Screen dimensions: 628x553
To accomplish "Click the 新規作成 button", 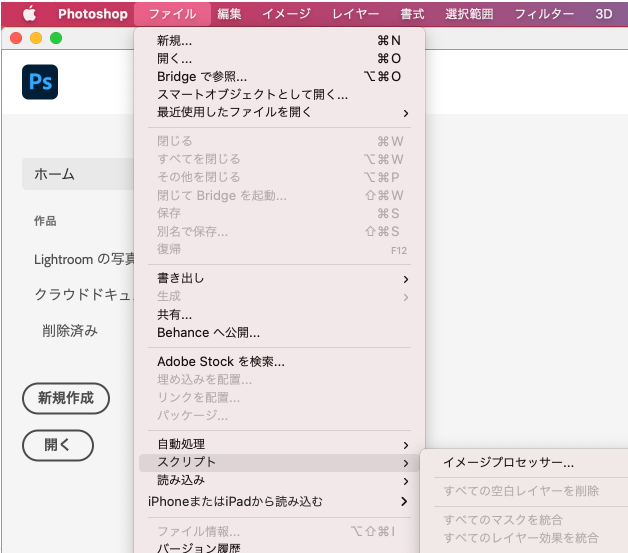I will pos(66,398).
